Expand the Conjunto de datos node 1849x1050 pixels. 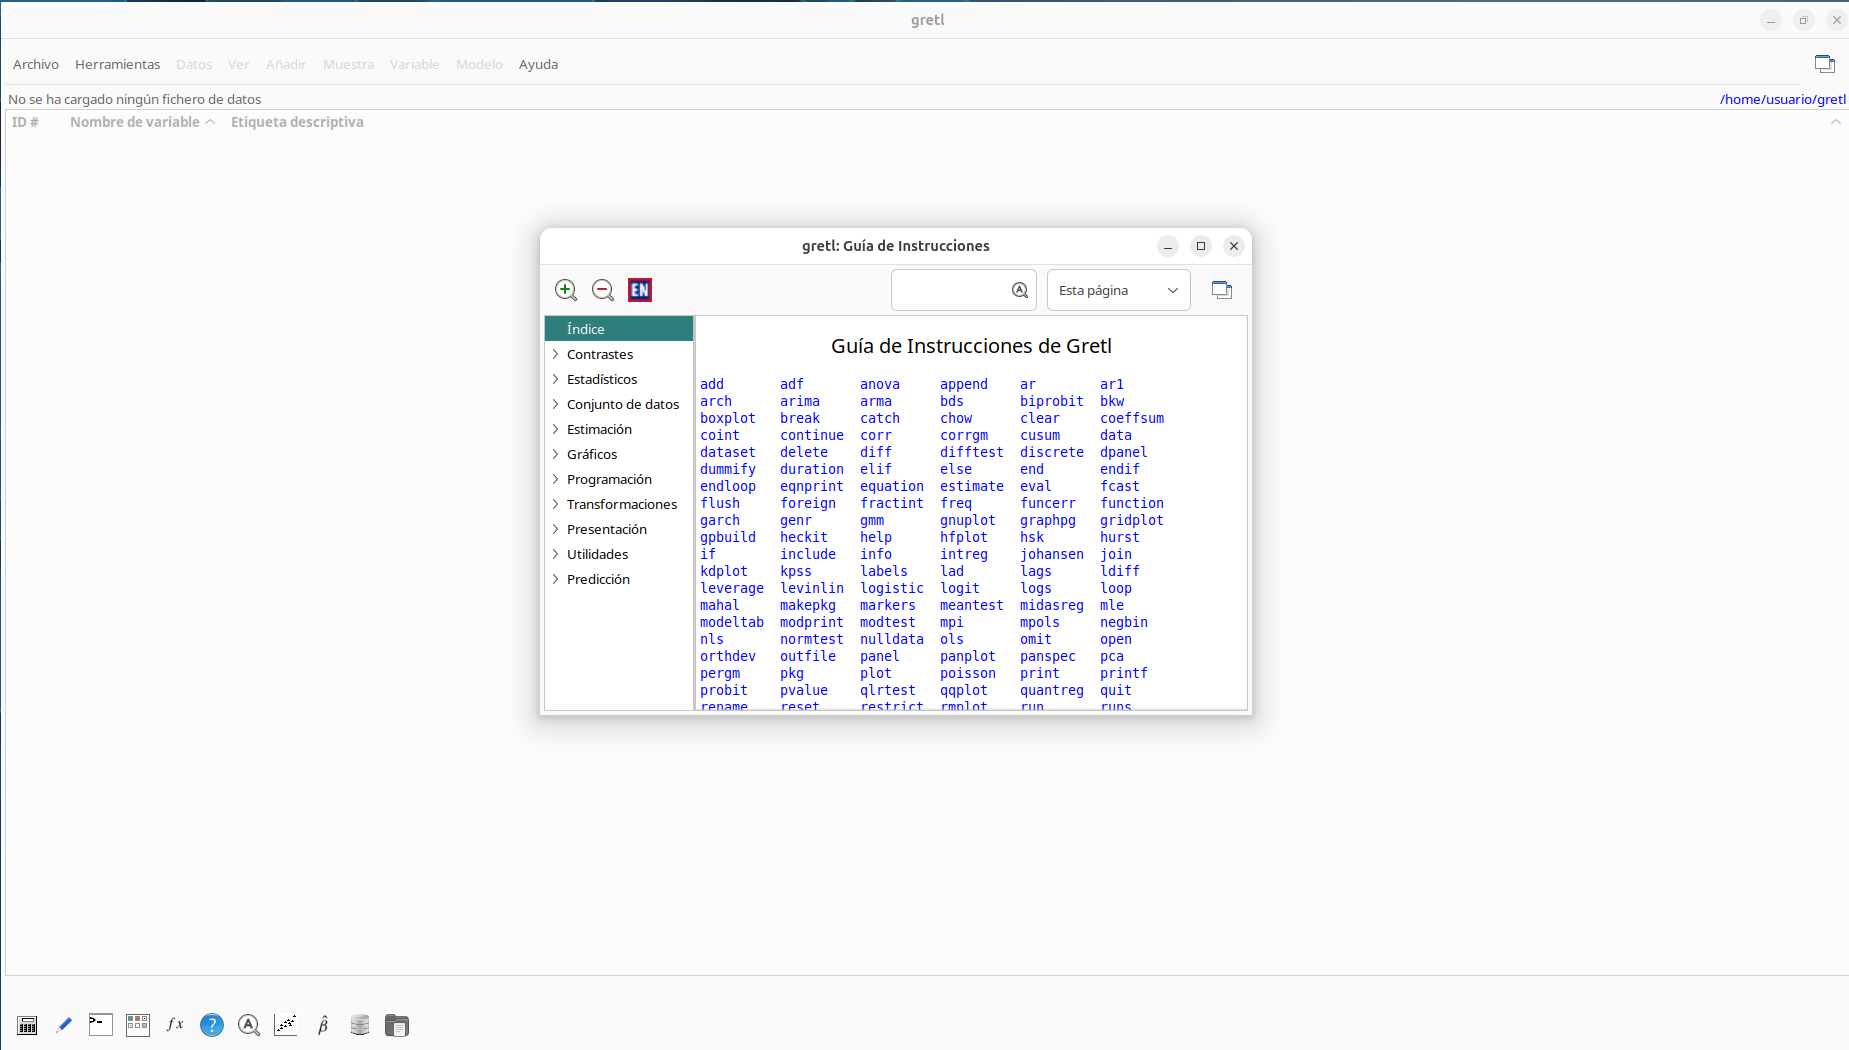(x=556, y=404)
